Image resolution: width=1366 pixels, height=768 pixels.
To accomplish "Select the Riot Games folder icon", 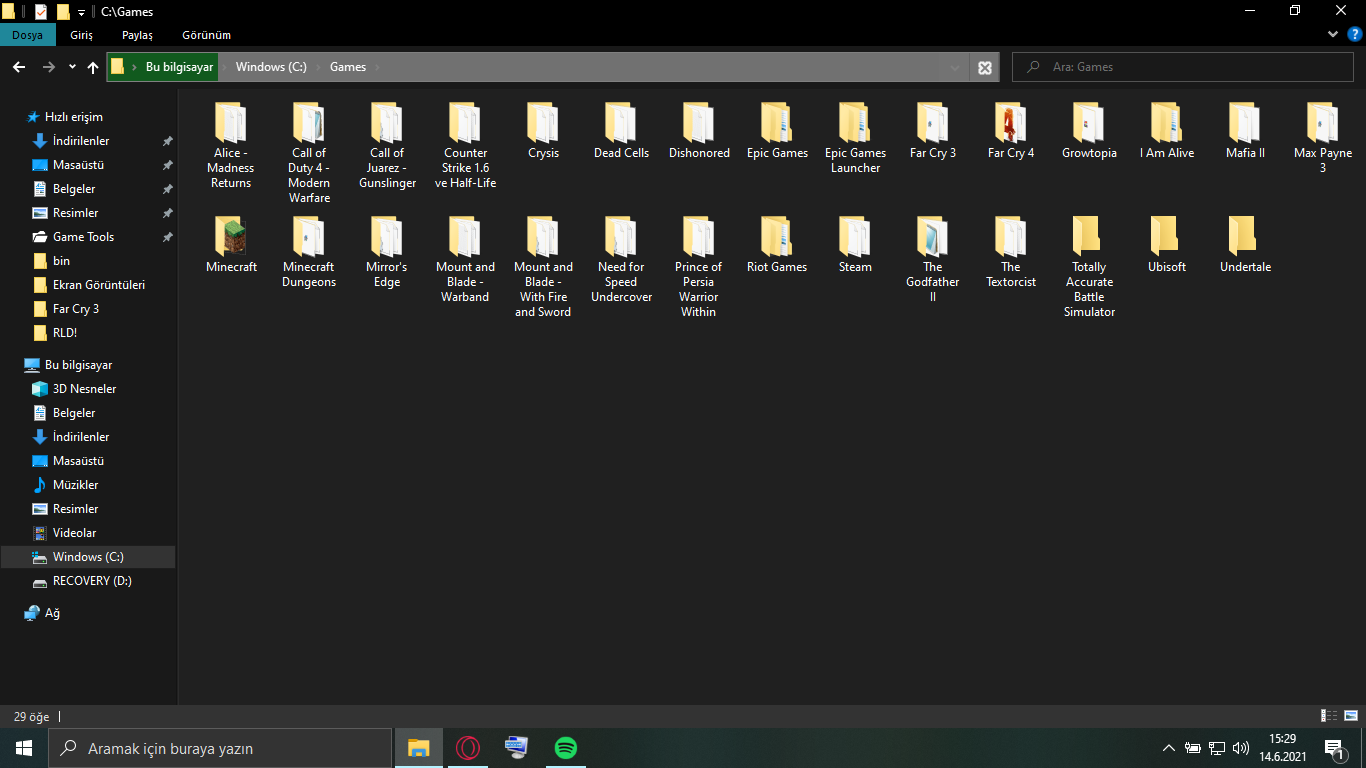I will coord(777,236).
